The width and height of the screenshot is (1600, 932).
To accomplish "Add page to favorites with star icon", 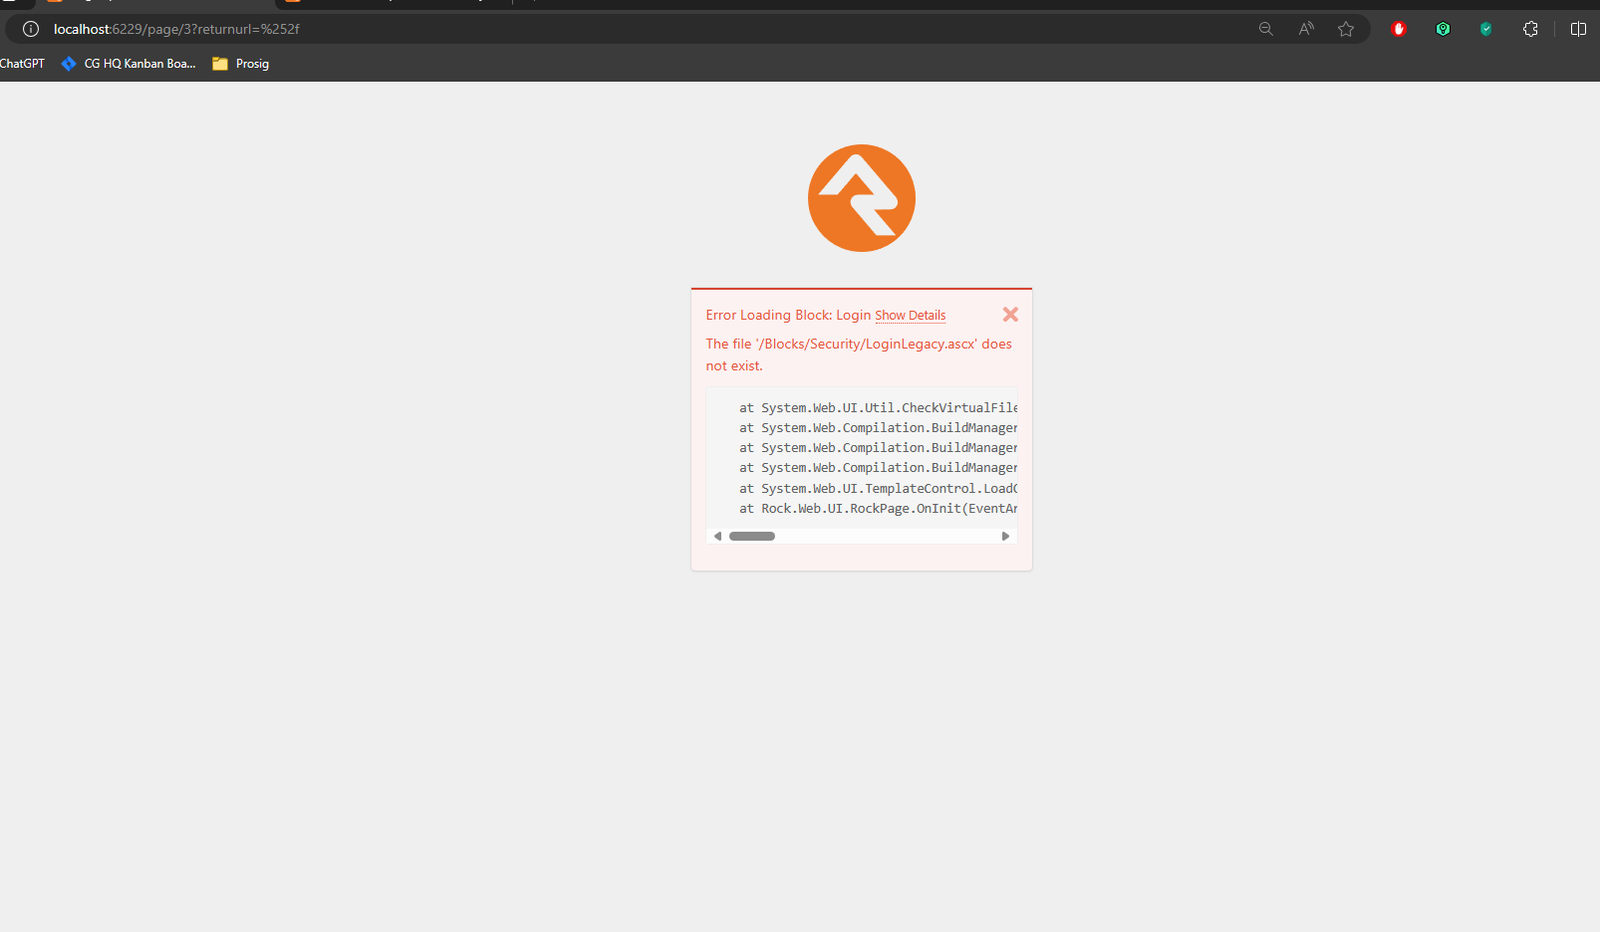I will click(x=1346, y=29).
